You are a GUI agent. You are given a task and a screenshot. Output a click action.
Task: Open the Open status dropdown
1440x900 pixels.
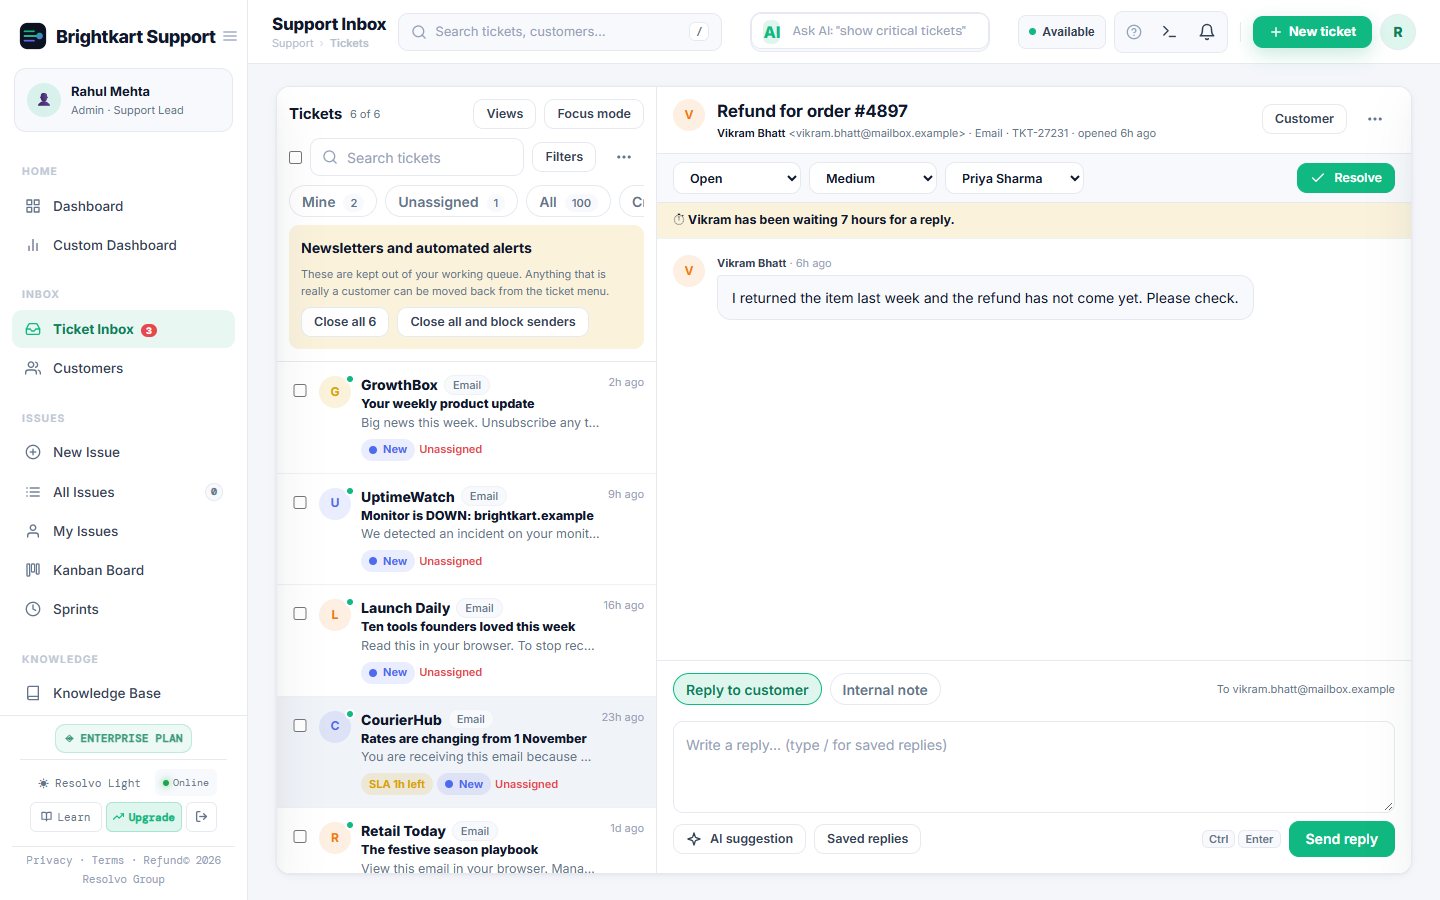click(x=737, y=178)
